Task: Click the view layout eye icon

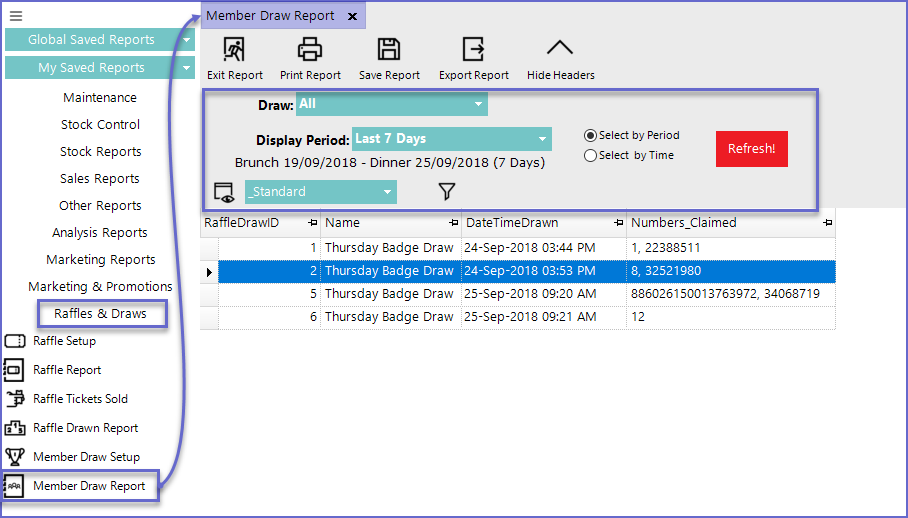Action: click(x=224, y=192)
